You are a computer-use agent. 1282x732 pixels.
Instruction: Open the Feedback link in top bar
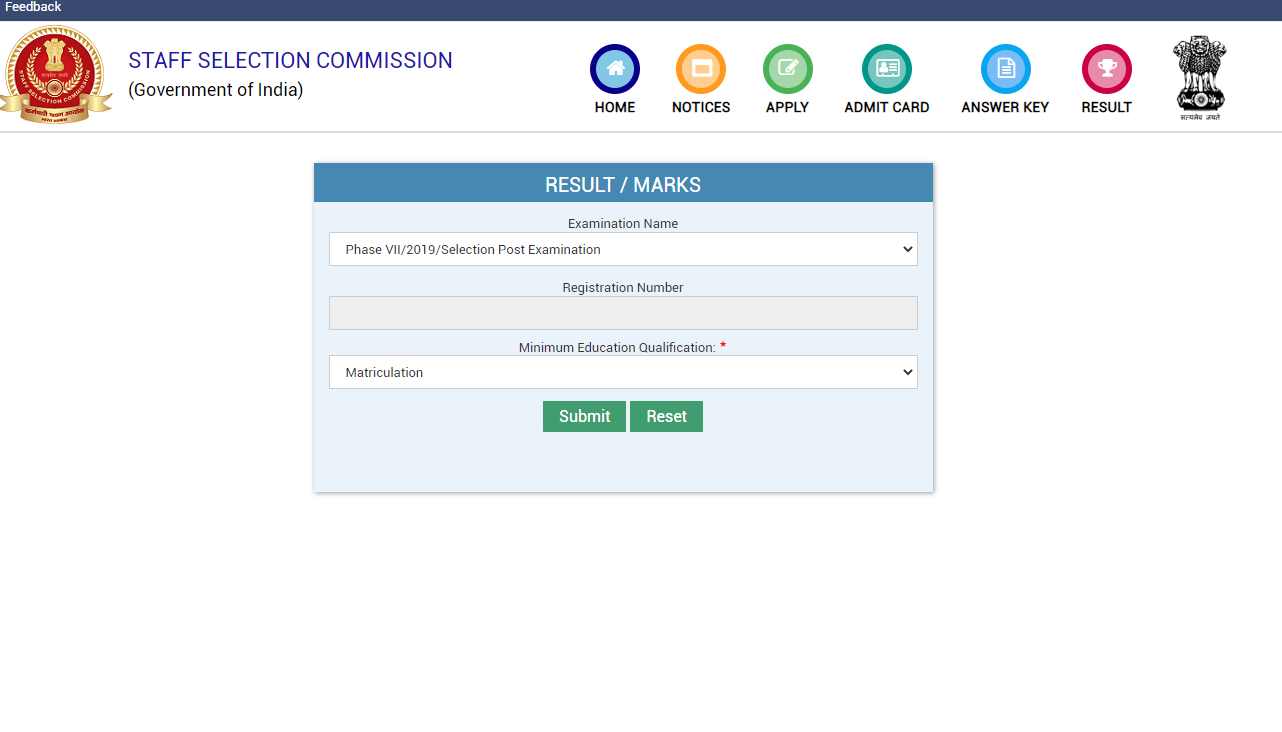point(33,7)
